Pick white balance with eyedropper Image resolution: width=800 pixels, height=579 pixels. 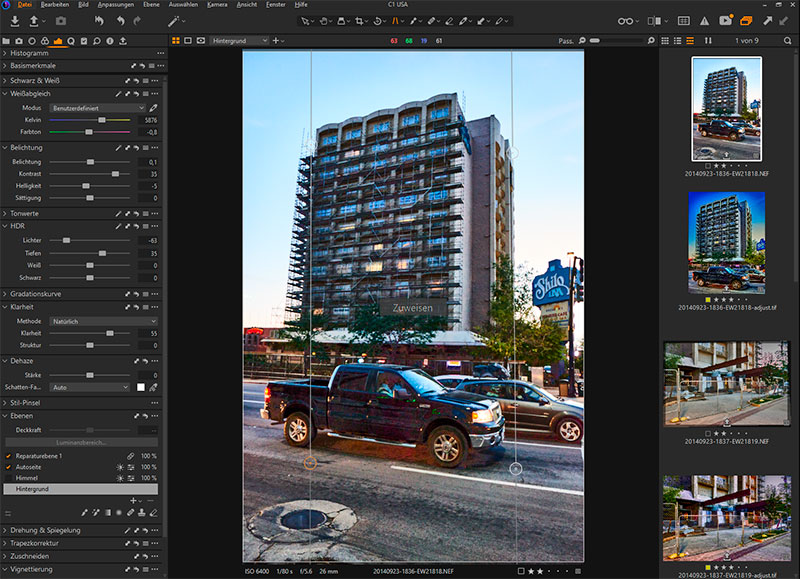(153, 108)
